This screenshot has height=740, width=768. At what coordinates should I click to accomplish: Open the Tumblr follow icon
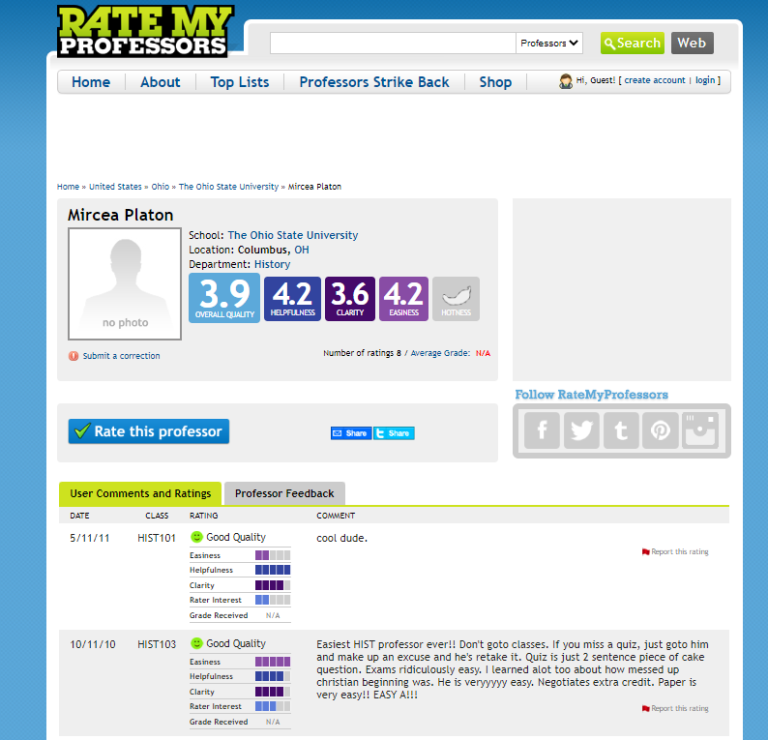tap(621, 430)
